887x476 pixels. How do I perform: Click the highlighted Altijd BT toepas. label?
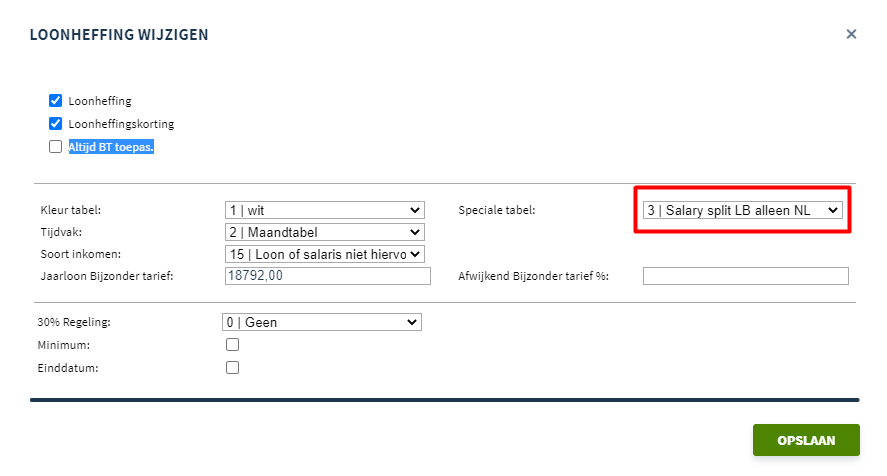111,147
